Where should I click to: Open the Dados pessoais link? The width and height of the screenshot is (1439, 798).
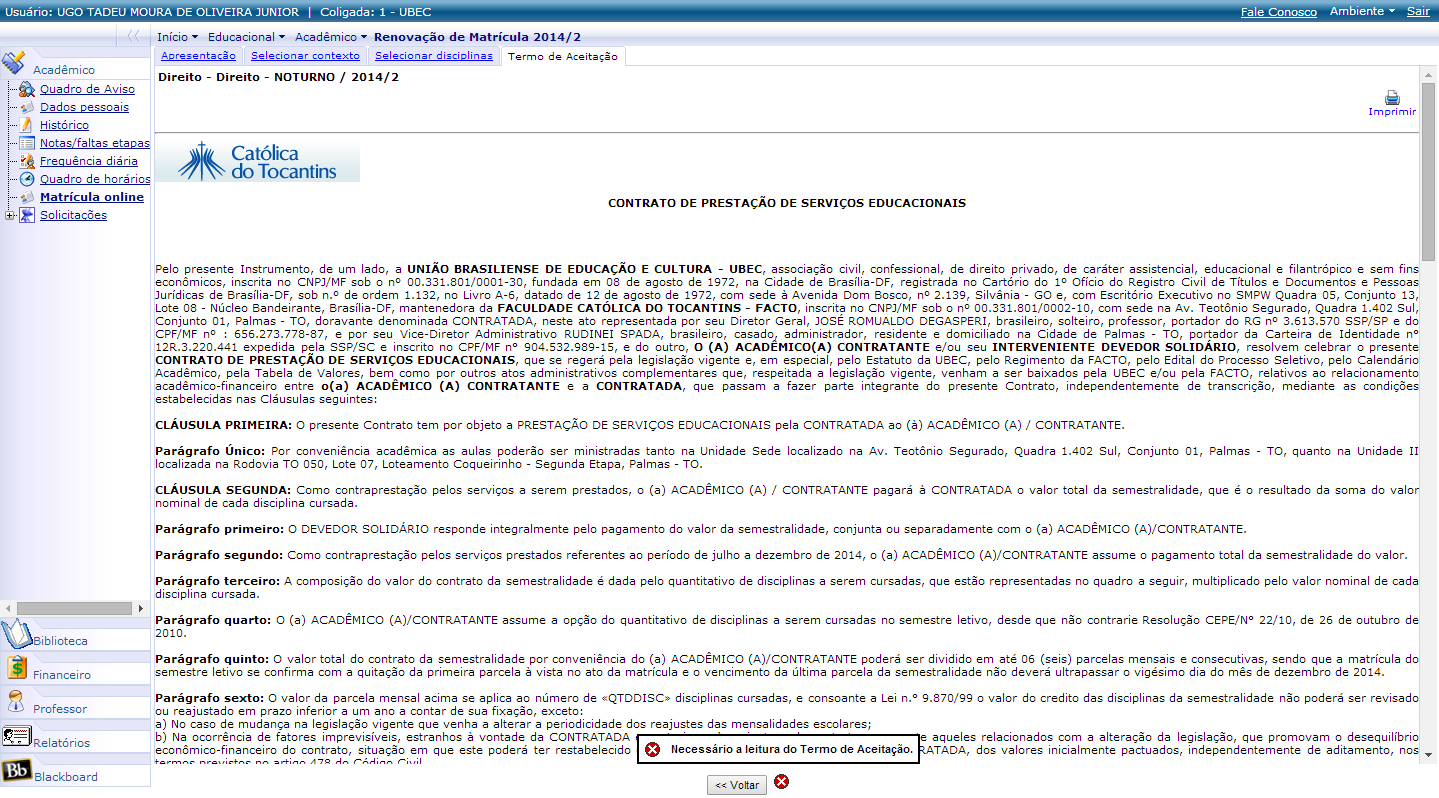[84, 107]
